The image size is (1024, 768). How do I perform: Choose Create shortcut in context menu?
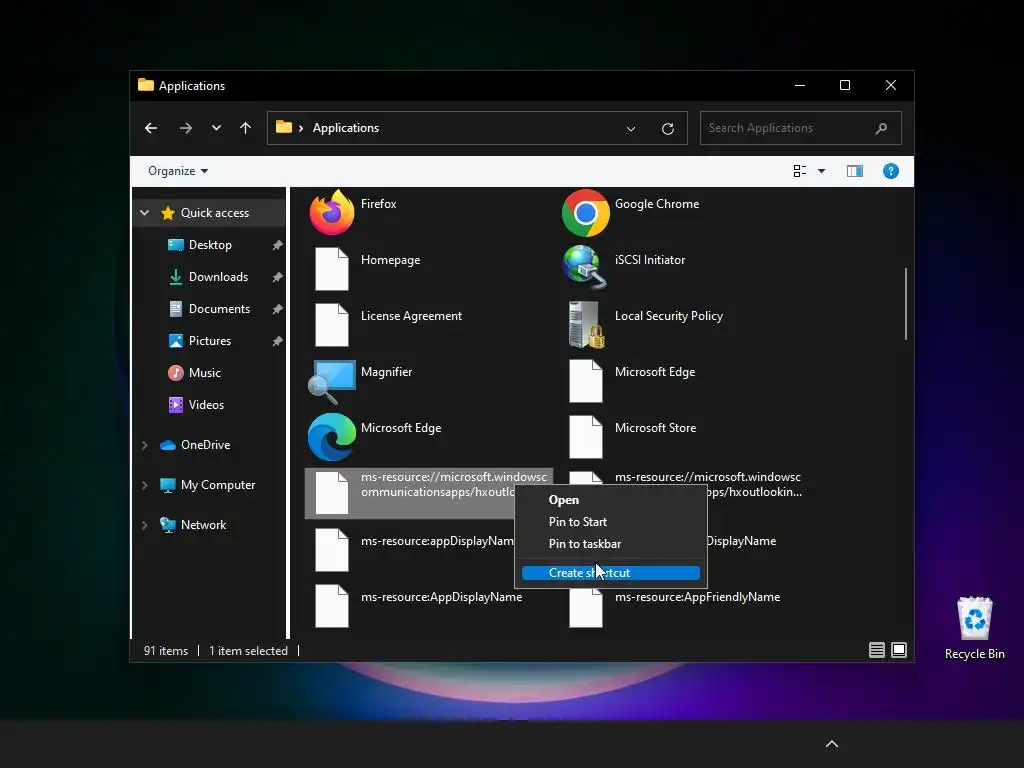[x=611, y=573]
